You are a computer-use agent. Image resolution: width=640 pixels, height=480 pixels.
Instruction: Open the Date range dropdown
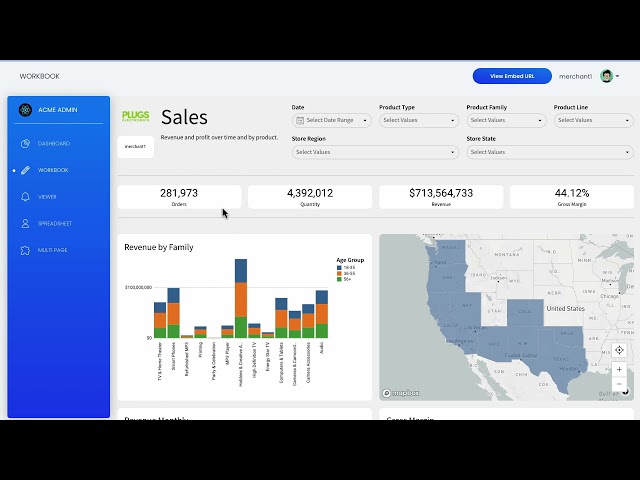click(332, 120)
